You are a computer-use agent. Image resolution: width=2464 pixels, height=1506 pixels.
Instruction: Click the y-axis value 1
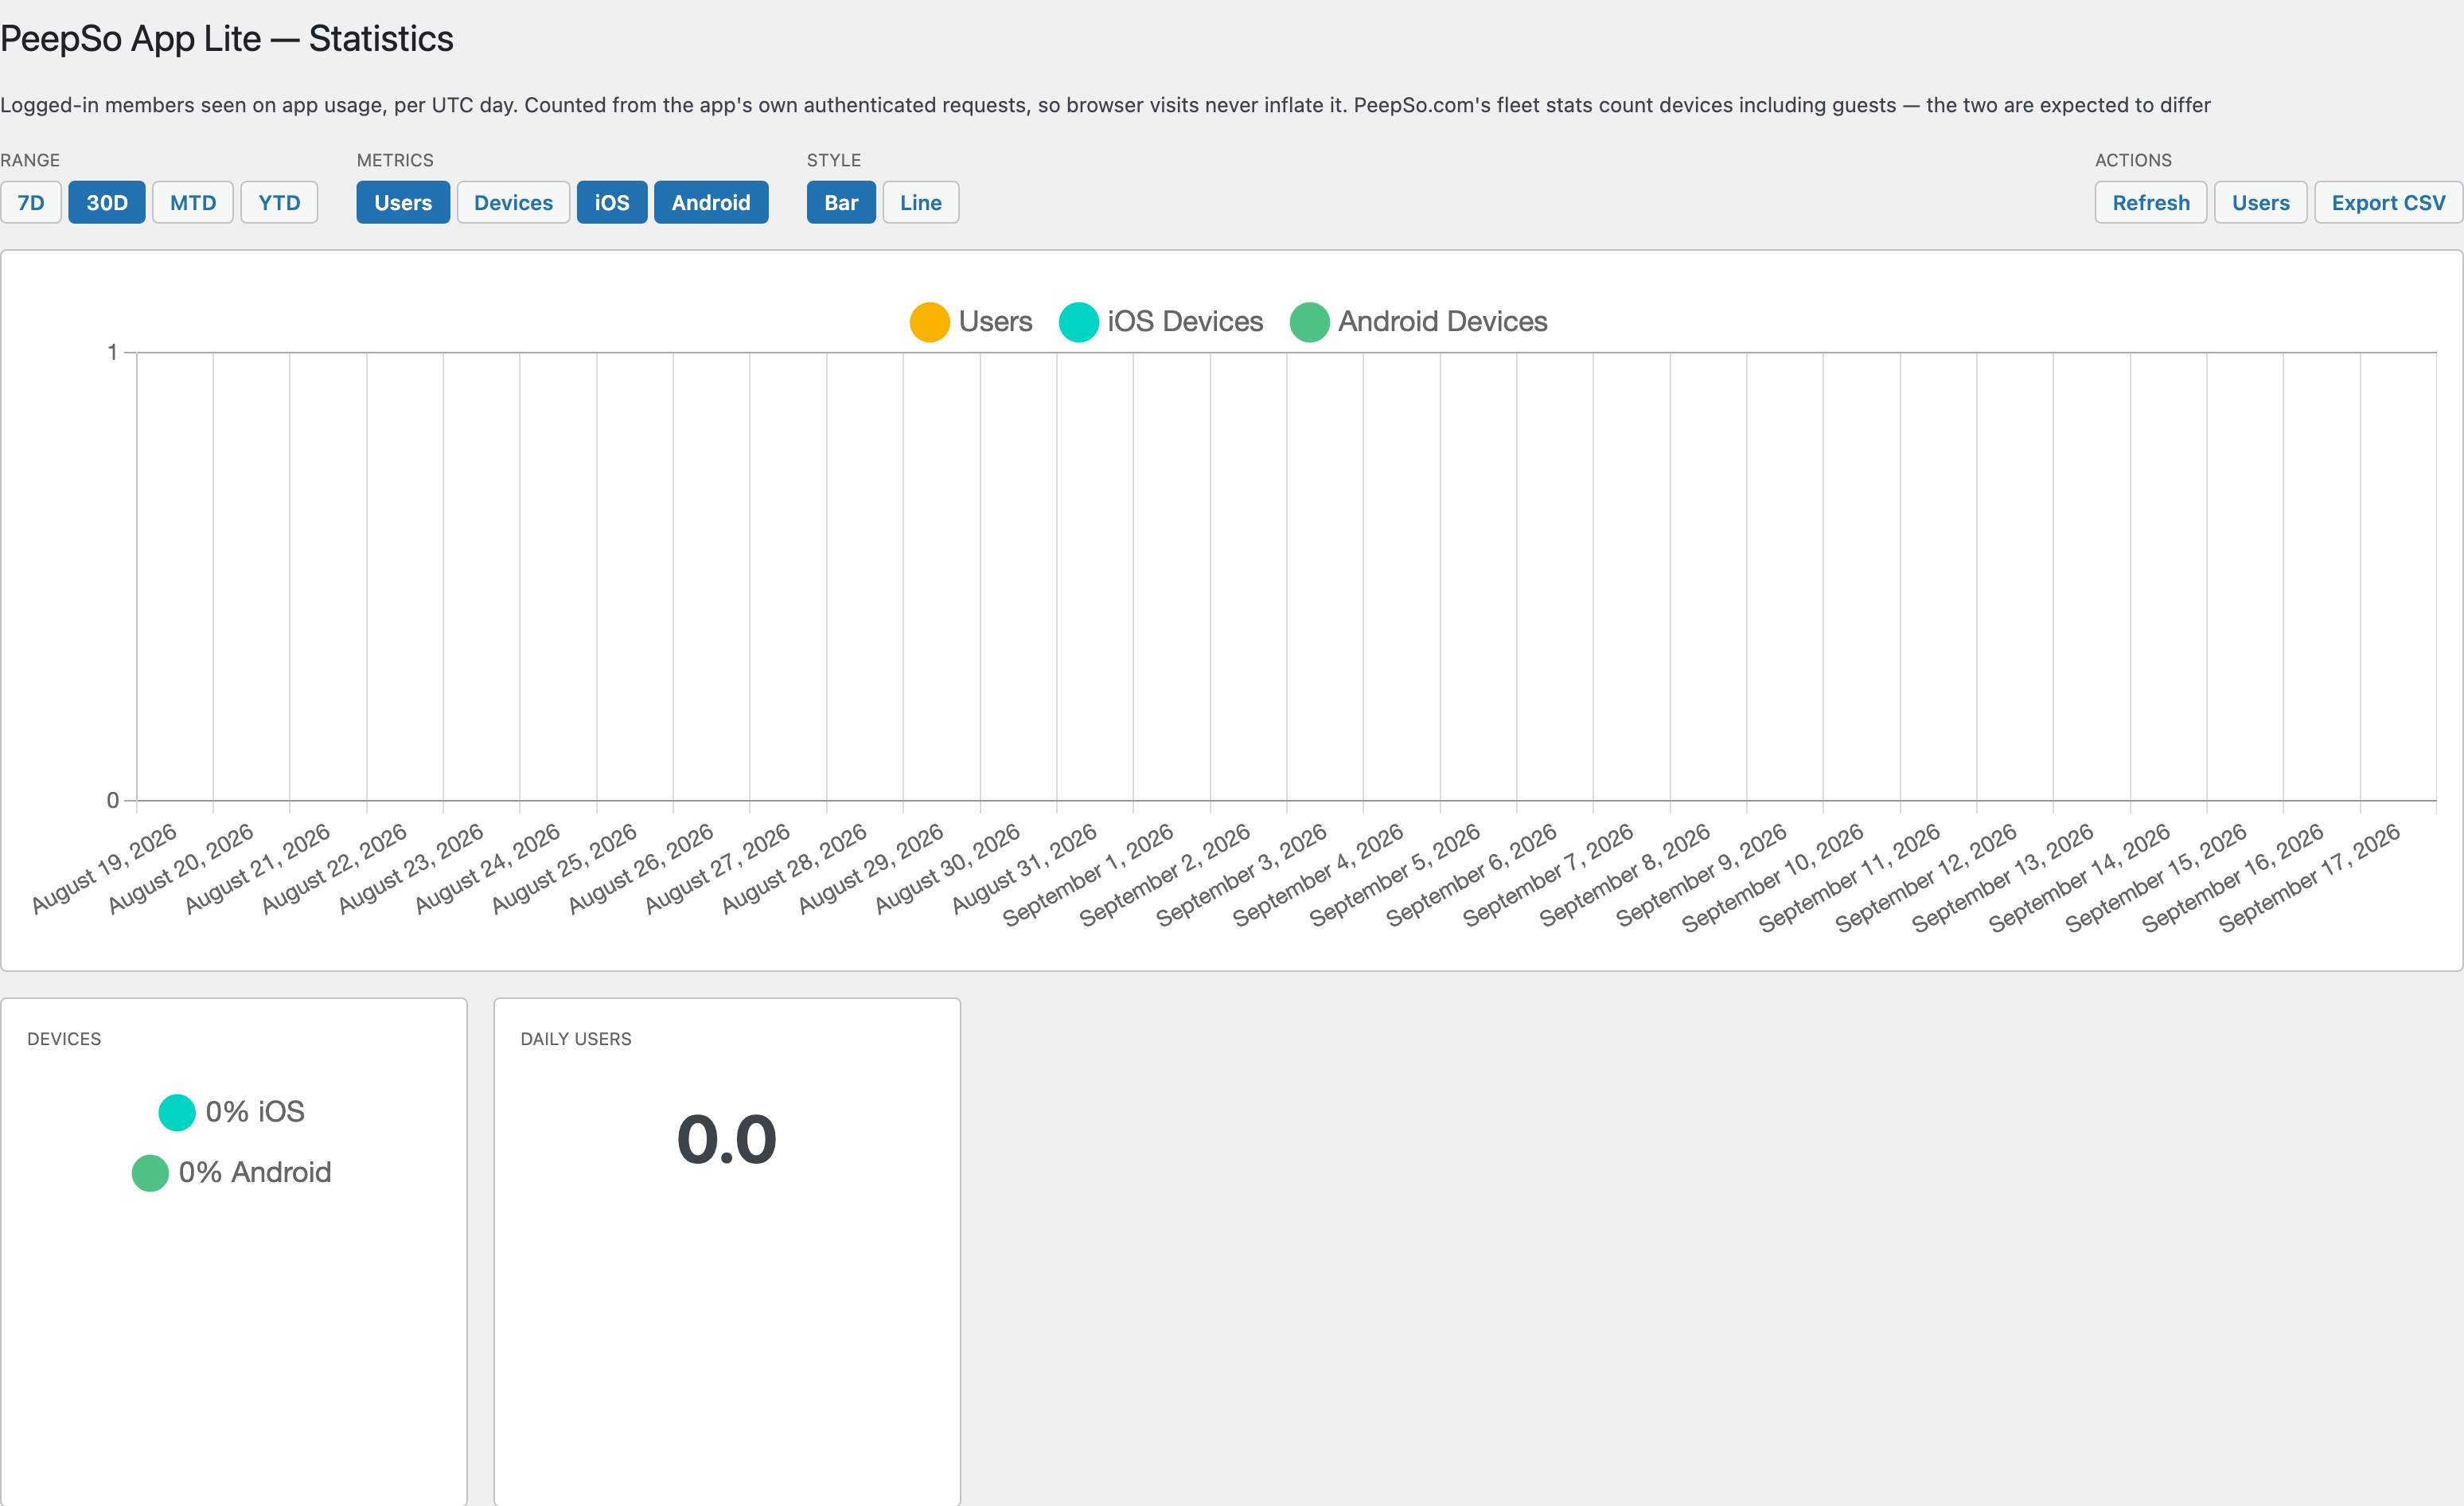113,352
